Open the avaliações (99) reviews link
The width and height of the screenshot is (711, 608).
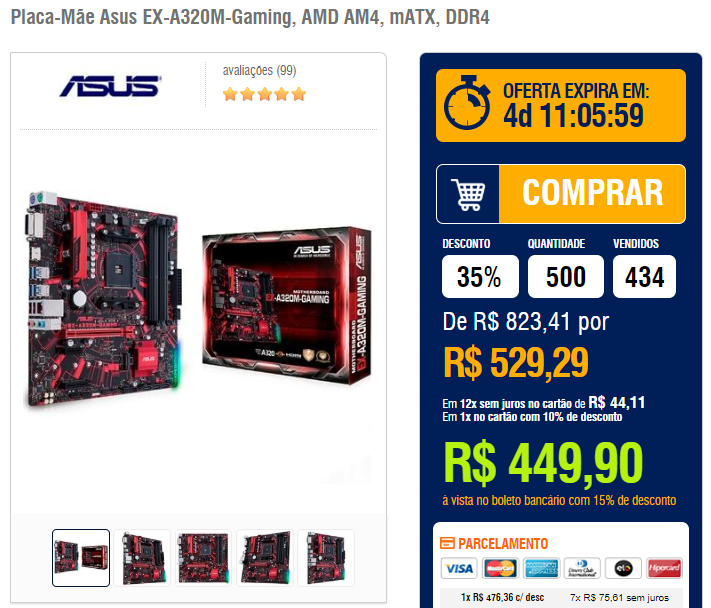(x=259, y=71)
